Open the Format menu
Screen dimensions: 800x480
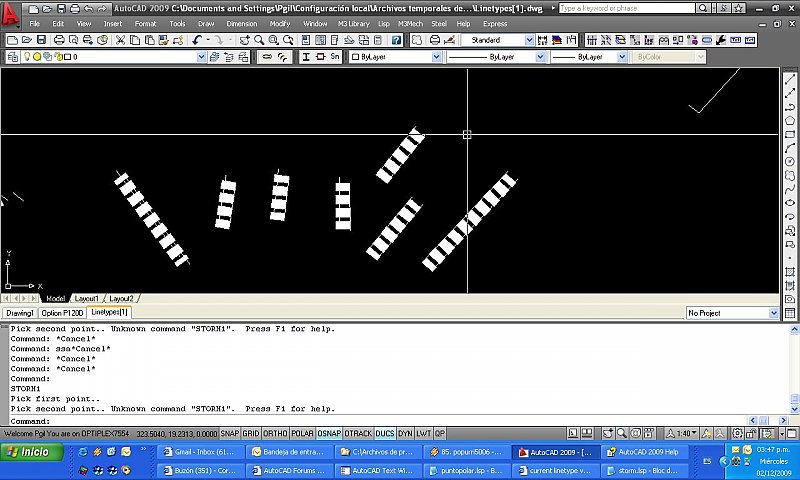pos(145,23)
